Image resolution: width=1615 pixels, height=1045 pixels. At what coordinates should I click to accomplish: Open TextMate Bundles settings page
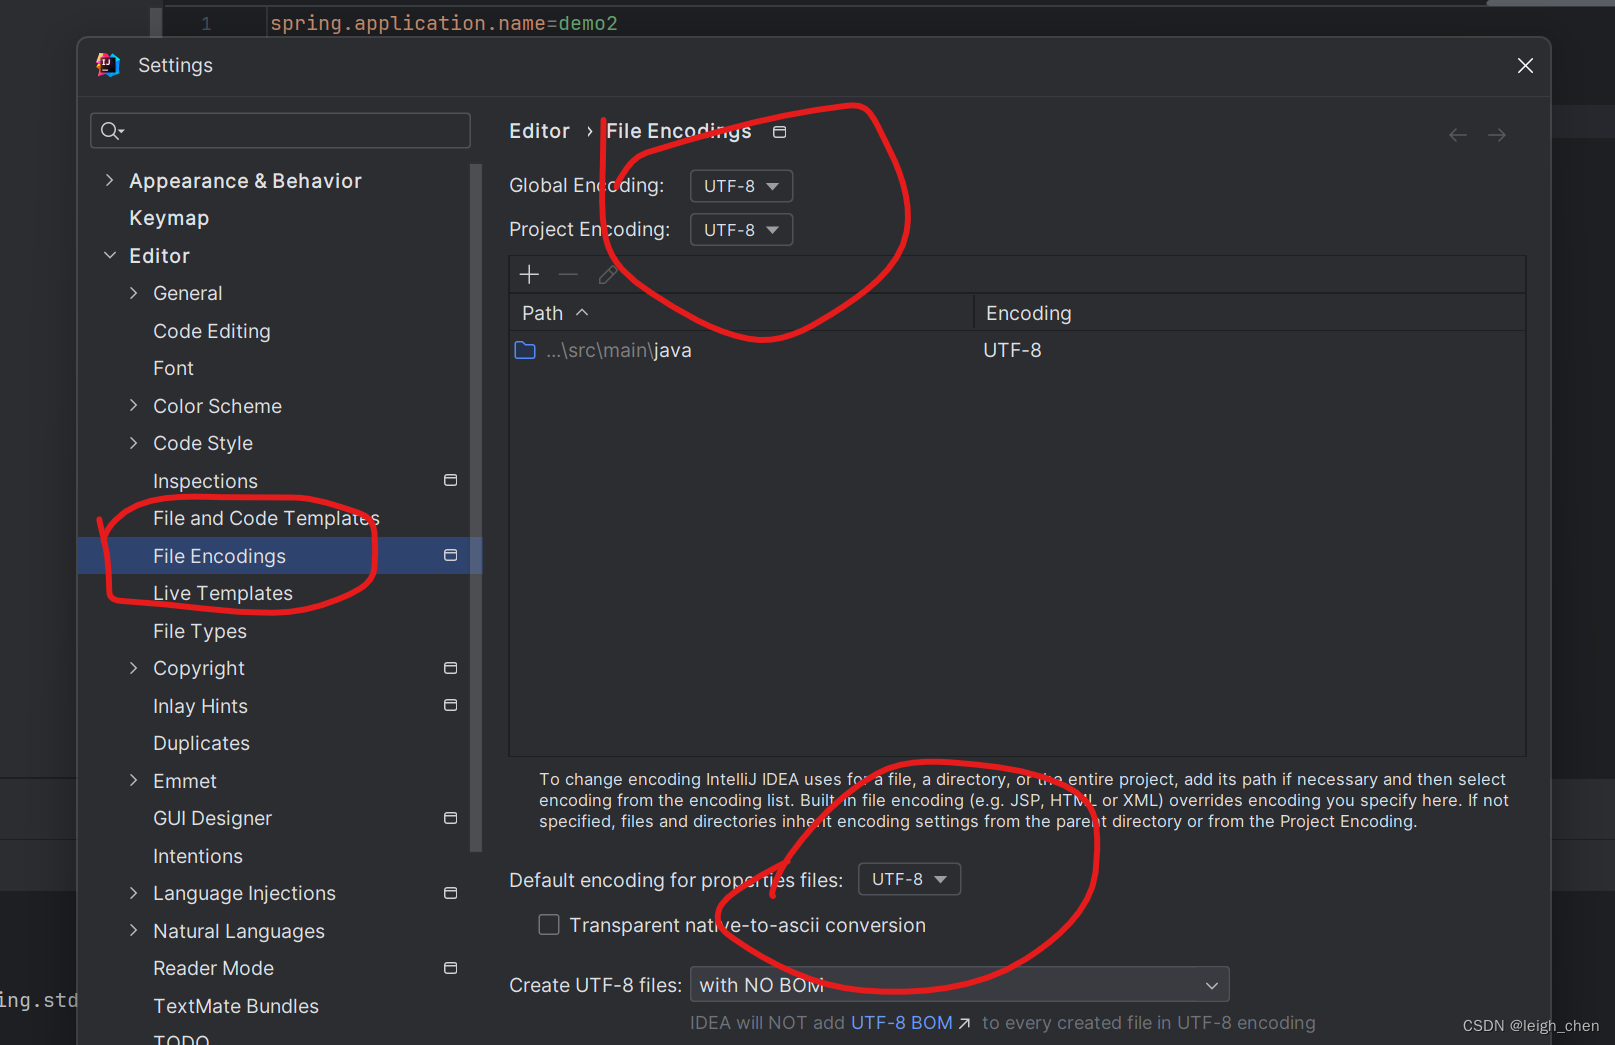click(x=236, y=1006)
